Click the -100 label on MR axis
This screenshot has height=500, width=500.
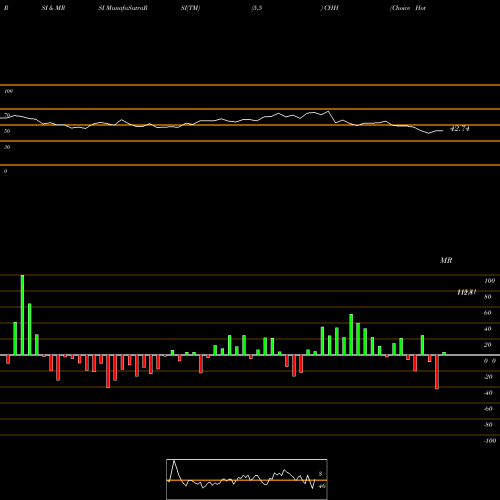(x=490, y=441)
